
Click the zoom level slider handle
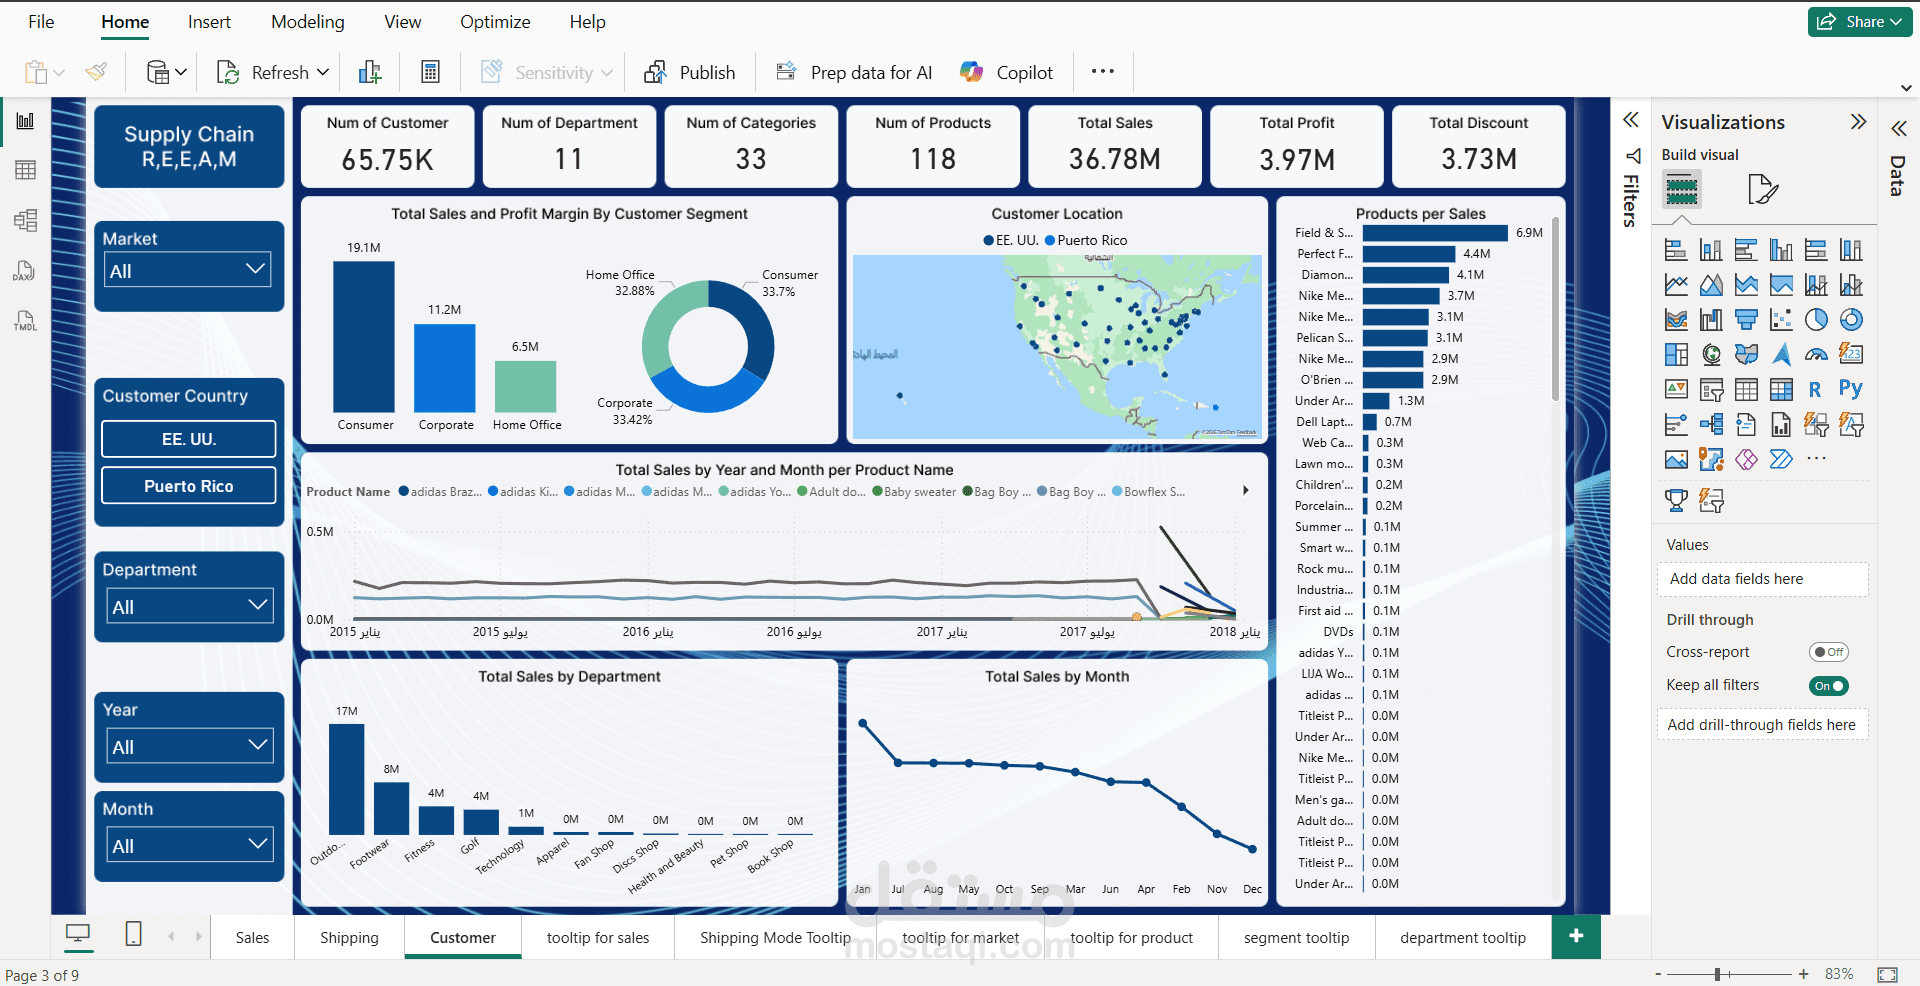[x=1718, y=974]
